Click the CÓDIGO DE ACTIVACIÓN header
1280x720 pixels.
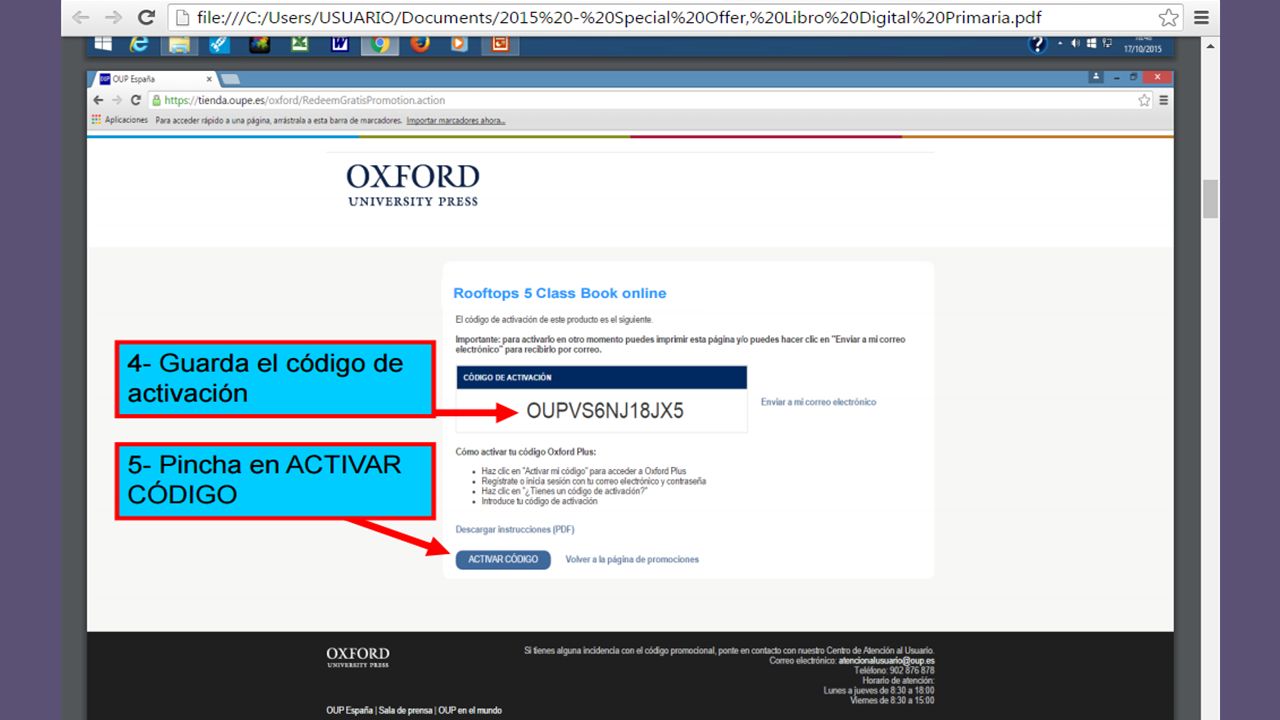tap(602, 377)
